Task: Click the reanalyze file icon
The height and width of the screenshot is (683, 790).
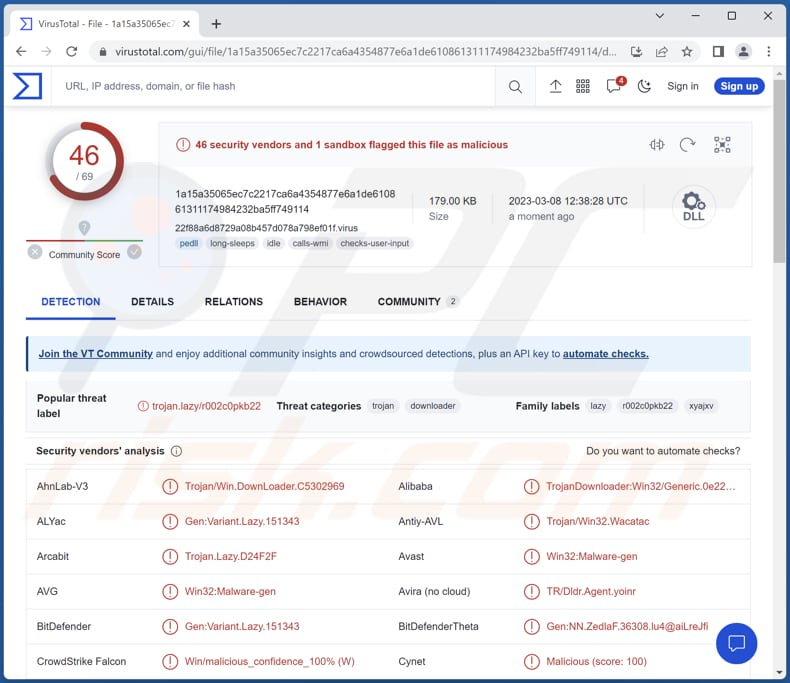Action: [687, 145]
